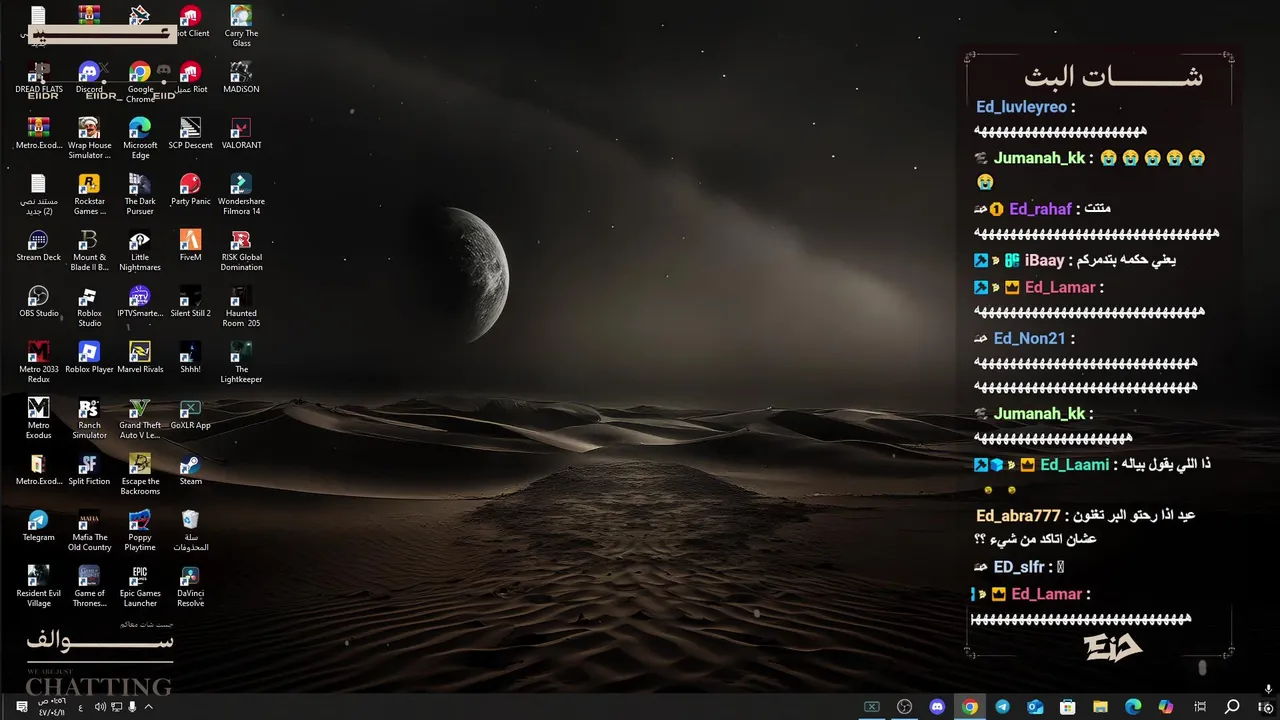This screenshot has height=720, width=1280.
Task: Open OBS Studio desktop shortcut
Action: point(39,302)
